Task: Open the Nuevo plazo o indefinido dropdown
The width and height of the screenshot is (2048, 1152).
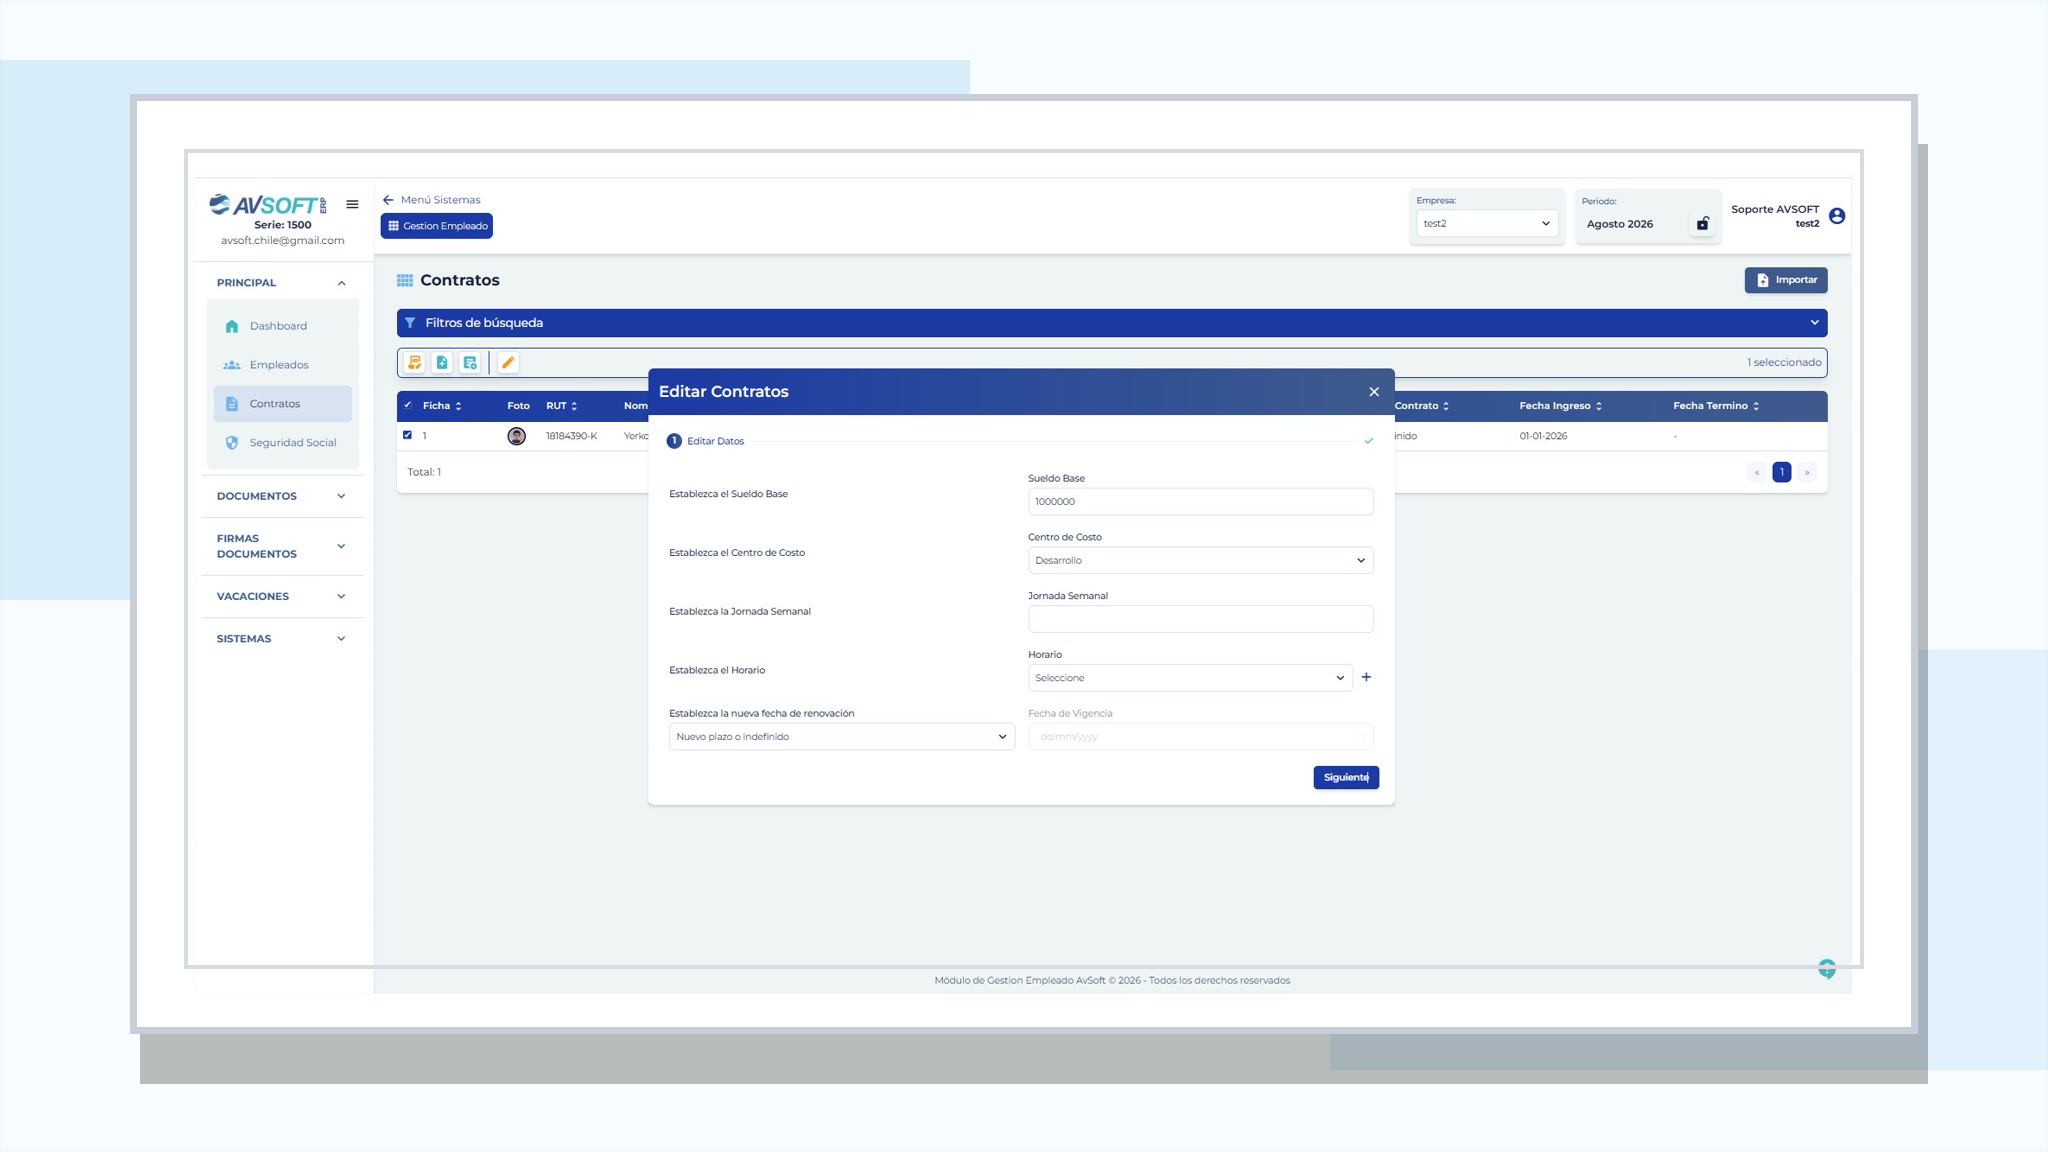Action: coord(841,737)
